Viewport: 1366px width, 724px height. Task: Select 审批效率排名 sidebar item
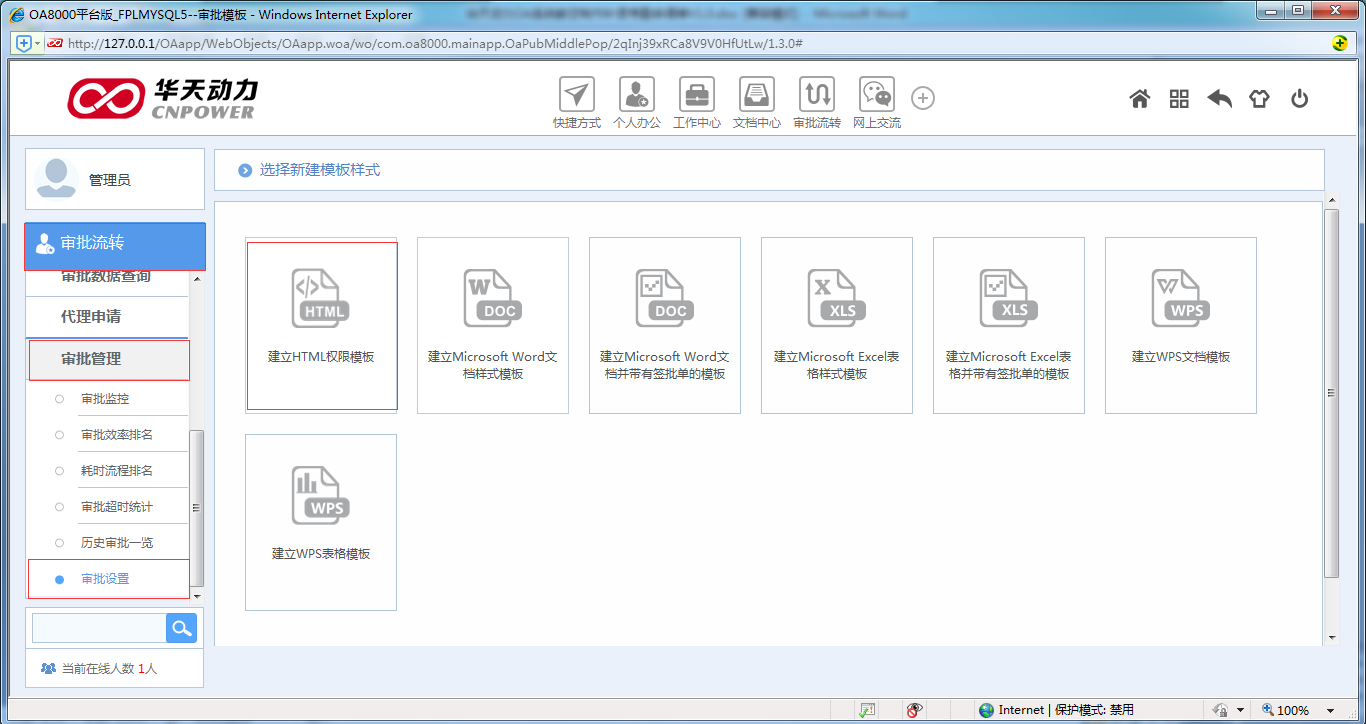point(116,435)
